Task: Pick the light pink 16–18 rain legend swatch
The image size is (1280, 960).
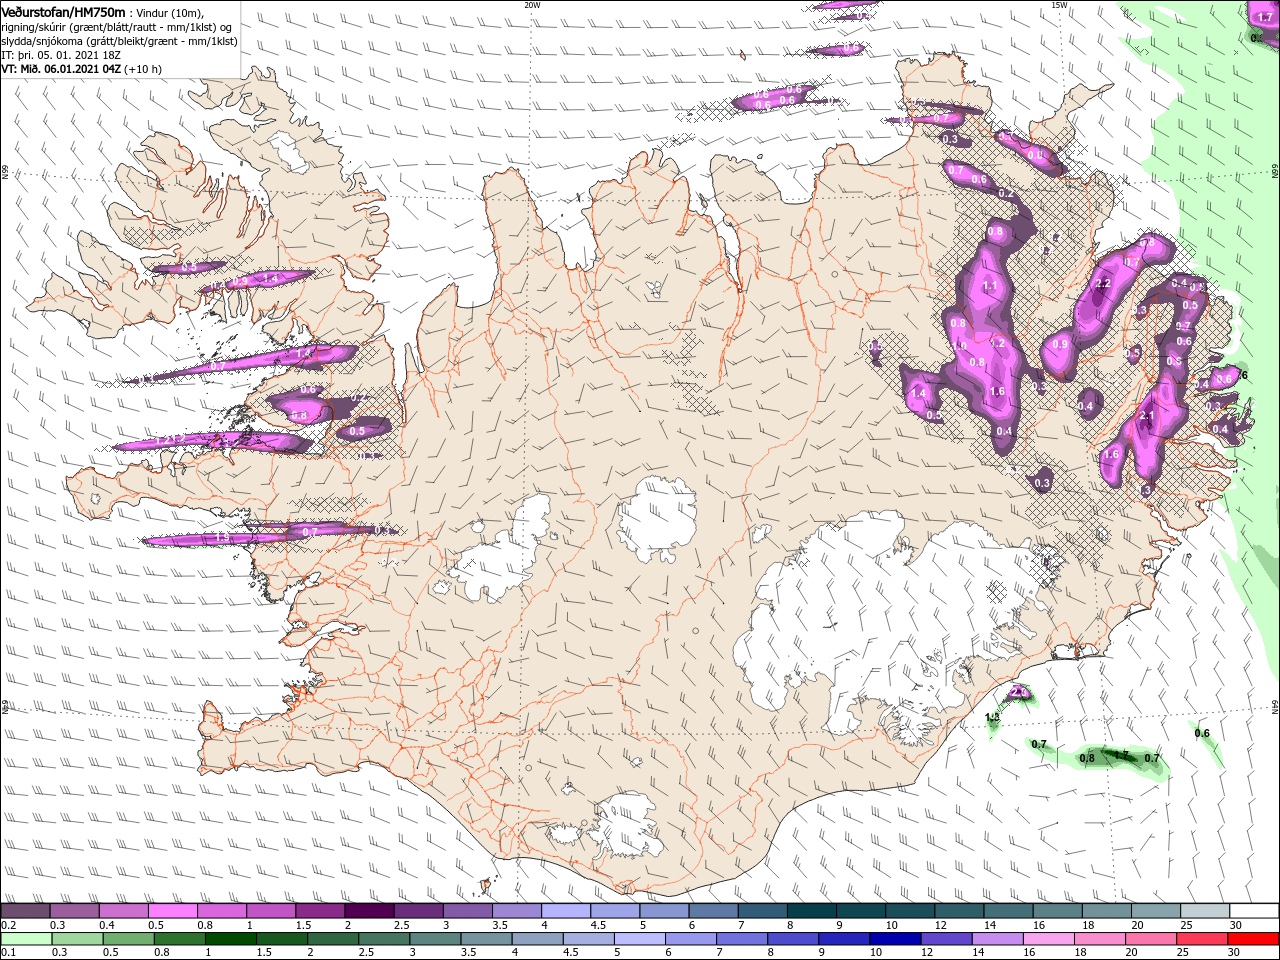Action: coord(1049,939)
